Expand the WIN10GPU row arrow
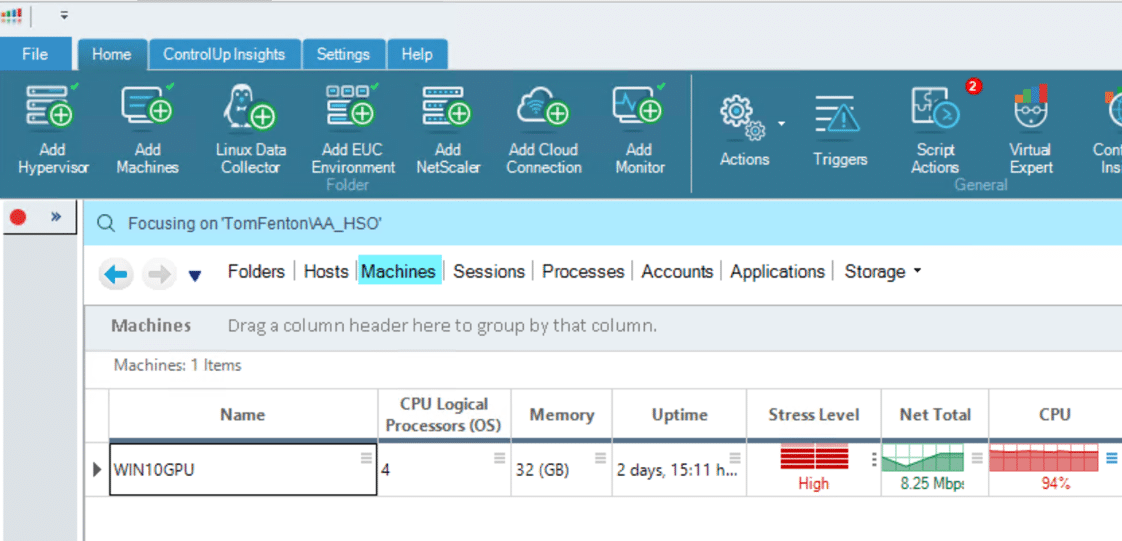 coord(98,469)
